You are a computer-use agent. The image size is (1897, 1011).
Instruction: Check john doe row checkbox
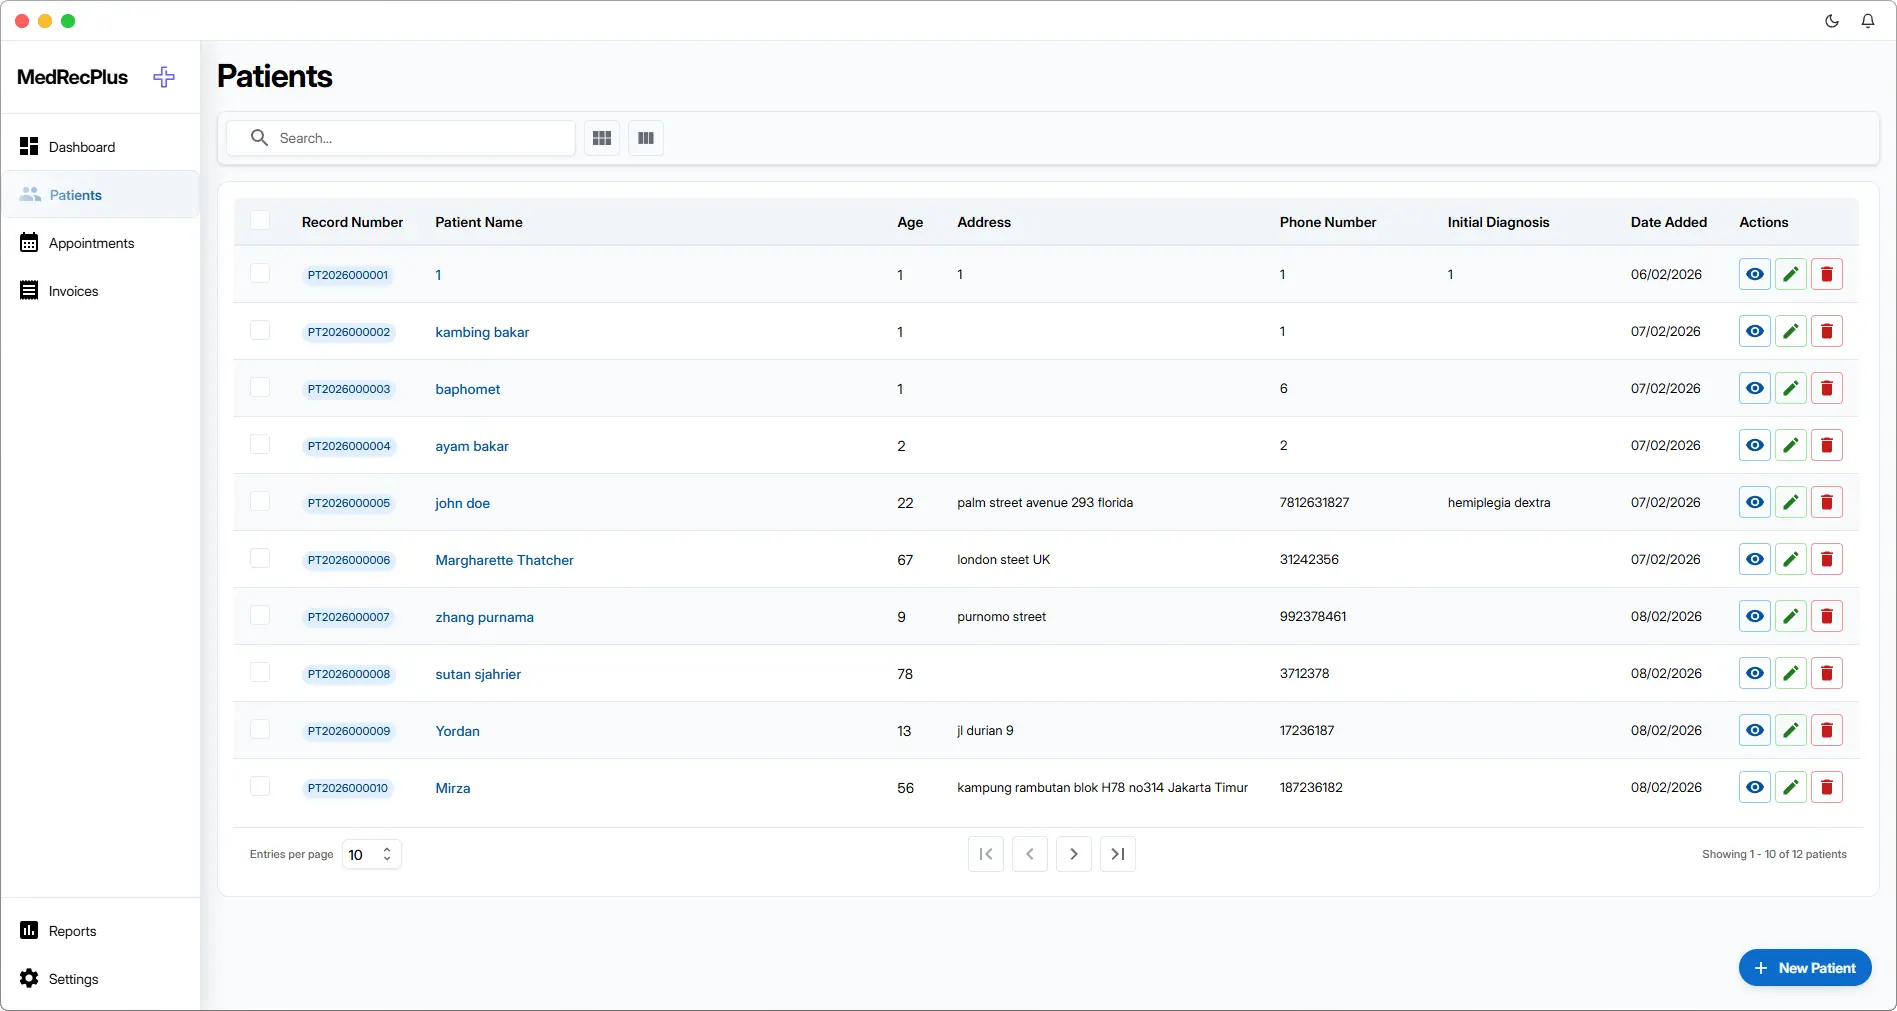coord(260,501)
